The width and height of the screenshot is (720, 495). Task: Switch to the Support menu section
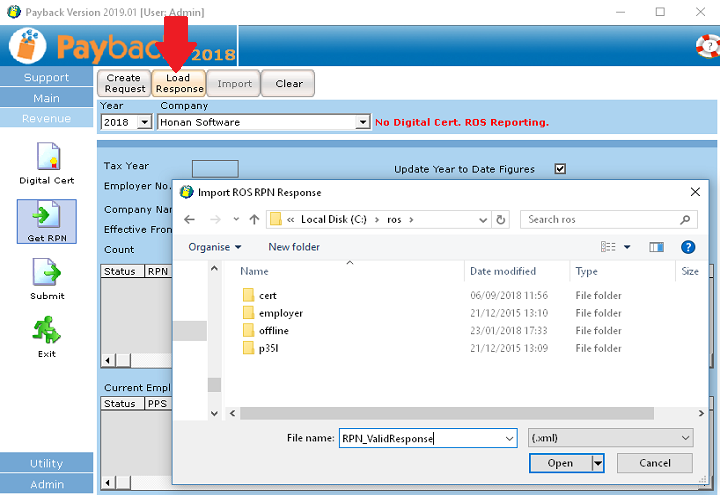pos(47,77)
